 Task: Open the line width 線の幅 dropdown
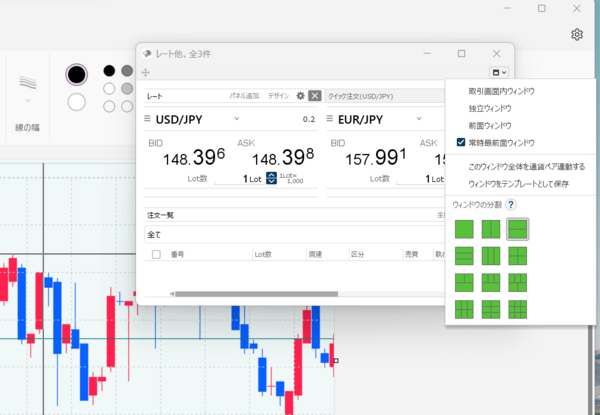[28, 100]
